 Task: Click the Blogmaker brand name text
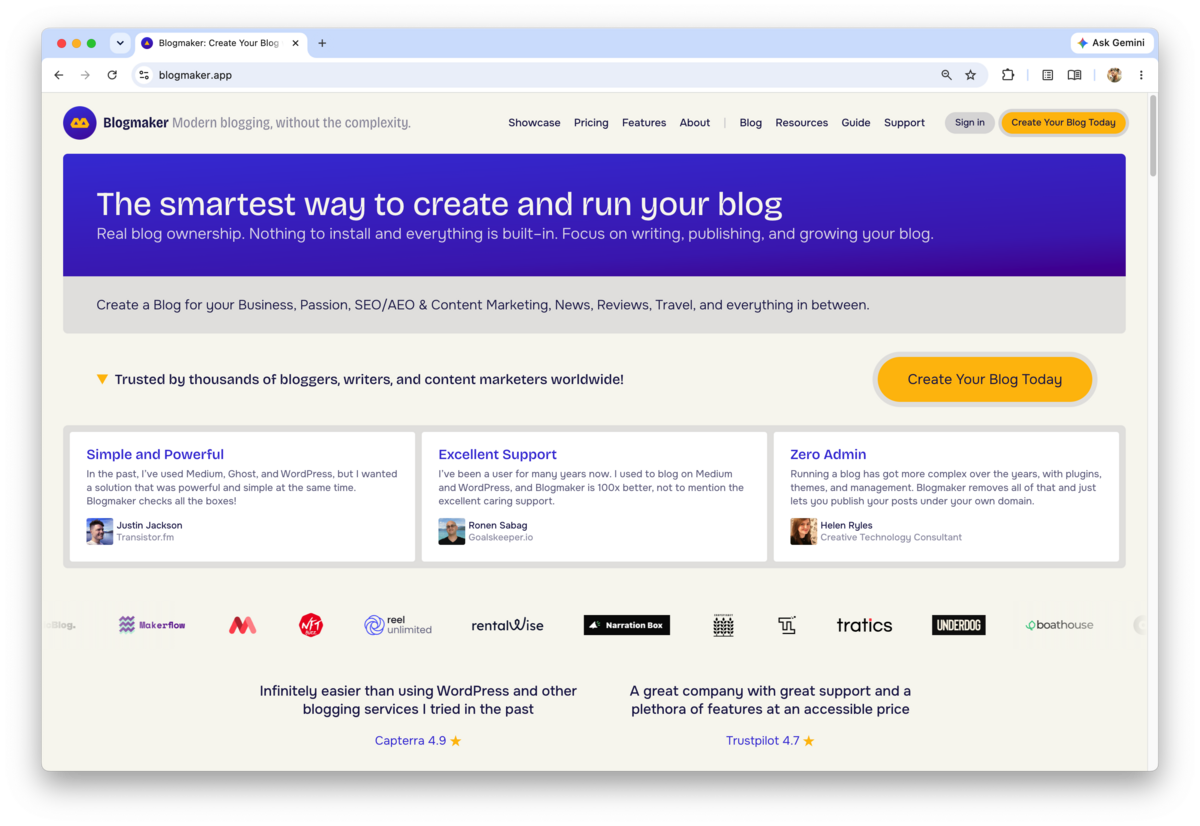click(x=135, y=123)
